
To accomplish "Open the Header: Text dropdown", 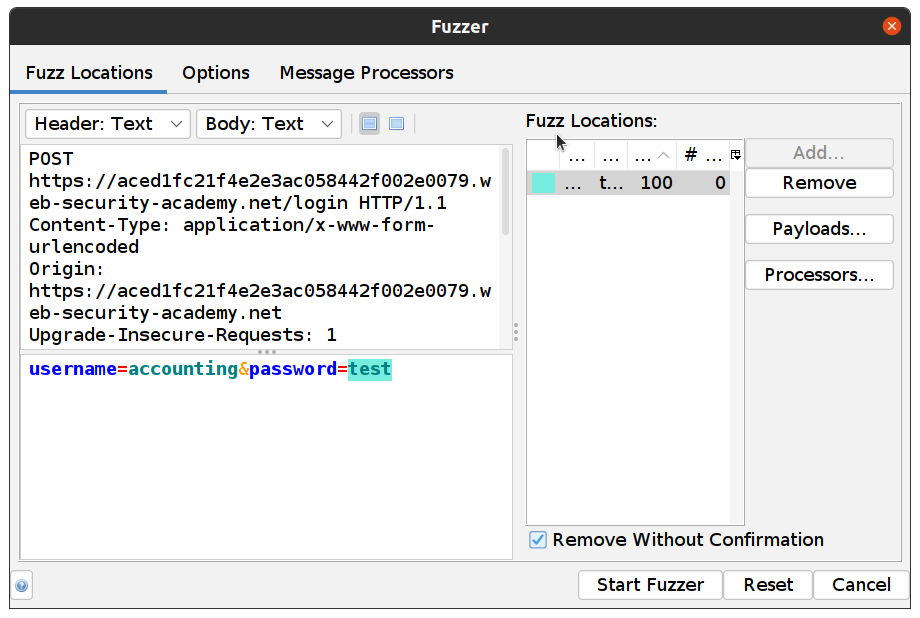I will (x=106, y=124).
